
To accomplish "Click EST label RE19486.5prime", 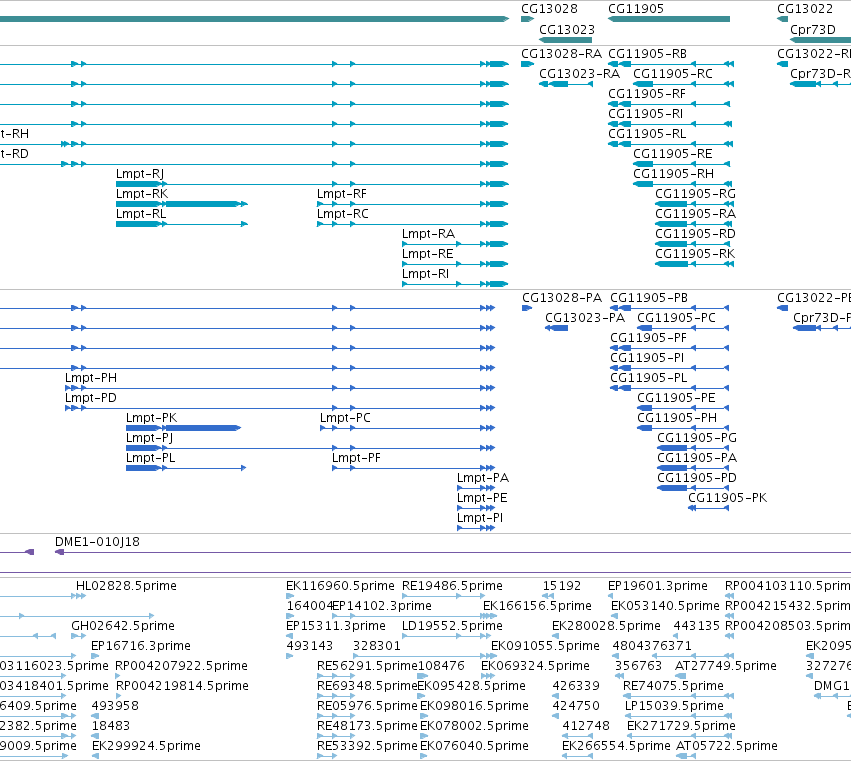I will click(452, 586).
